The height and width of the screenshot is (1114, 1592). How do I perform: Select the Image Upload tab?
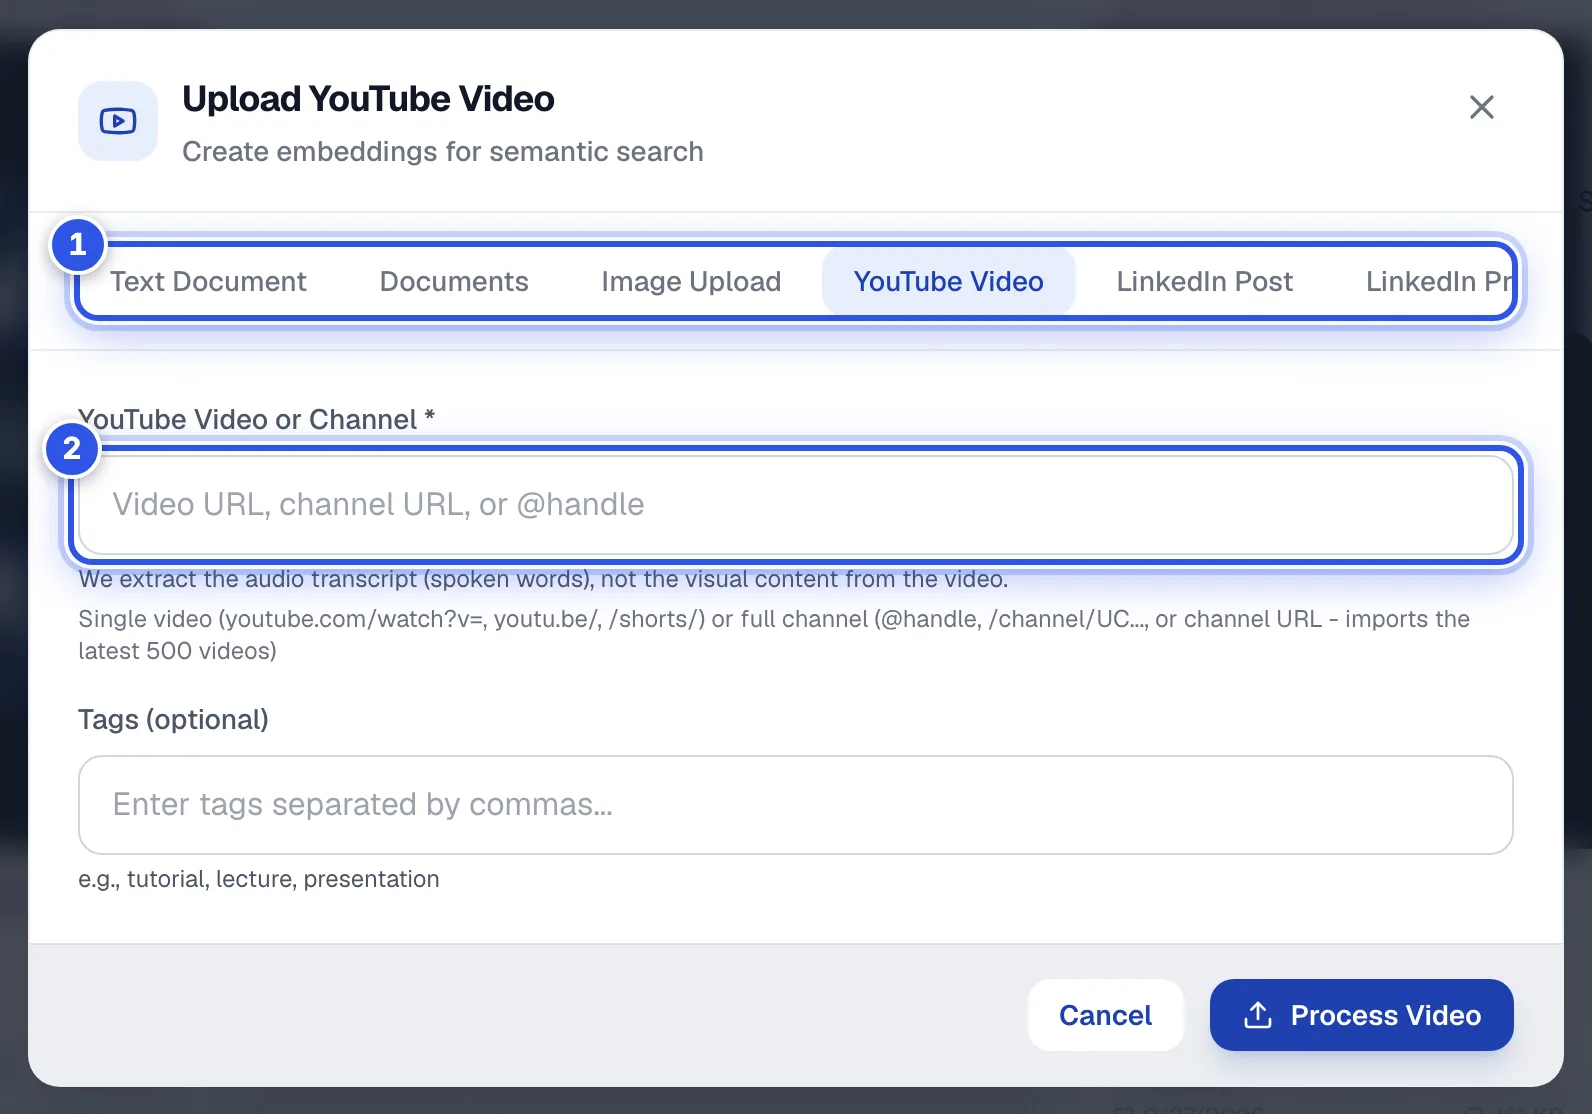(691, 282)
